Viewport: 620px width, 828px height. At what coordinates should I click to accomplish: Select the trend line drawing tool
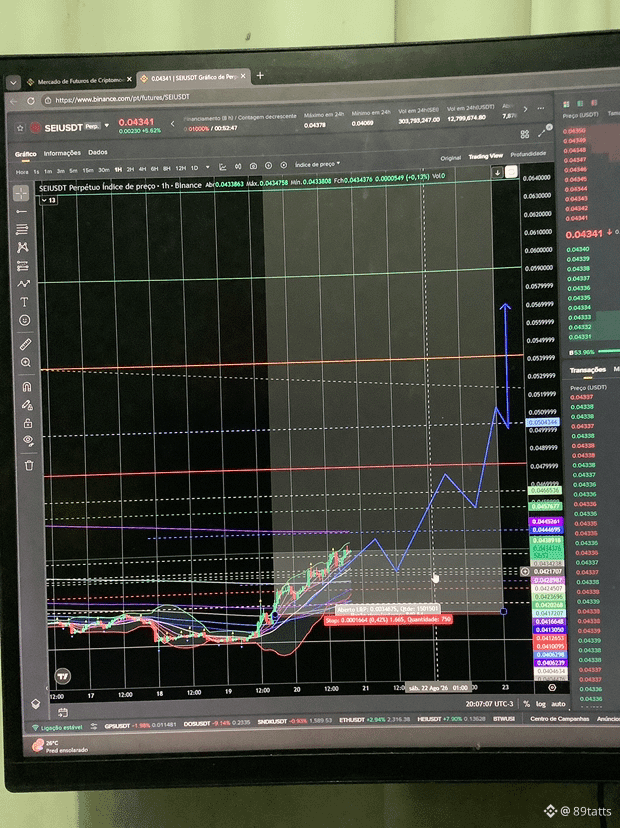[22, 212]
